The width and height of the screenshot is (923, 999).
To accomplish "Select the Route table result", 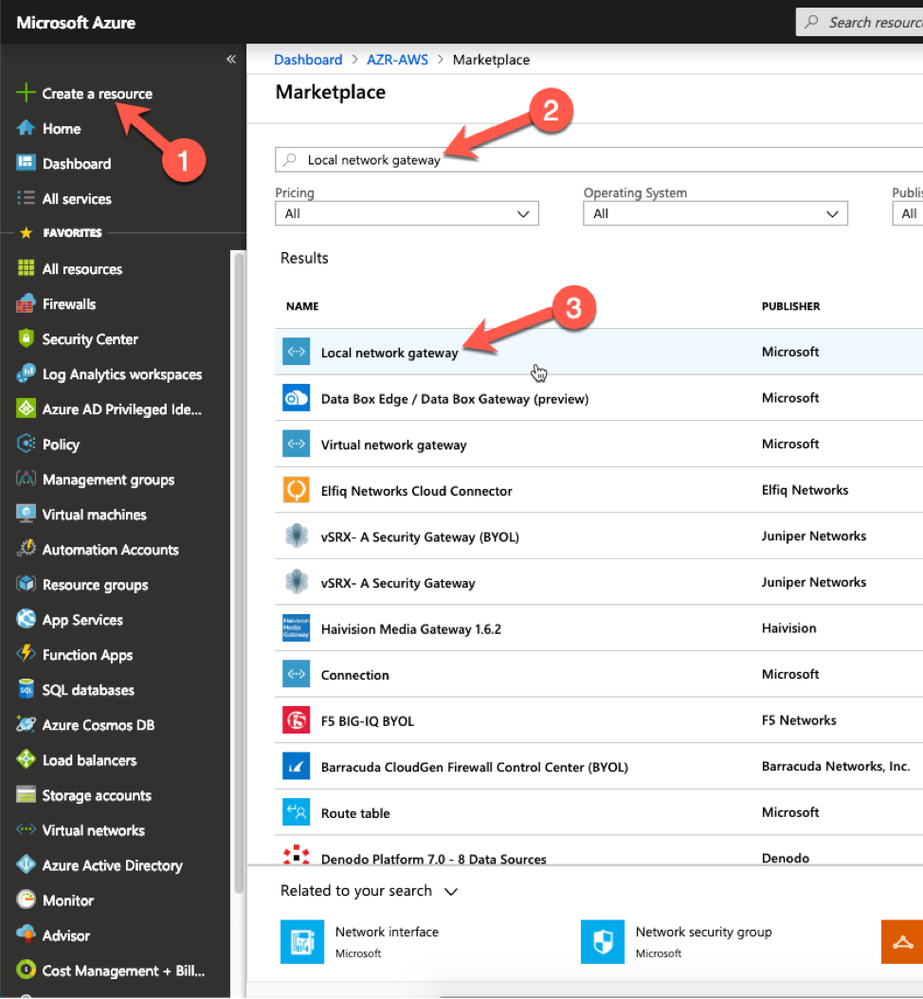I will [x=599, y=812].
